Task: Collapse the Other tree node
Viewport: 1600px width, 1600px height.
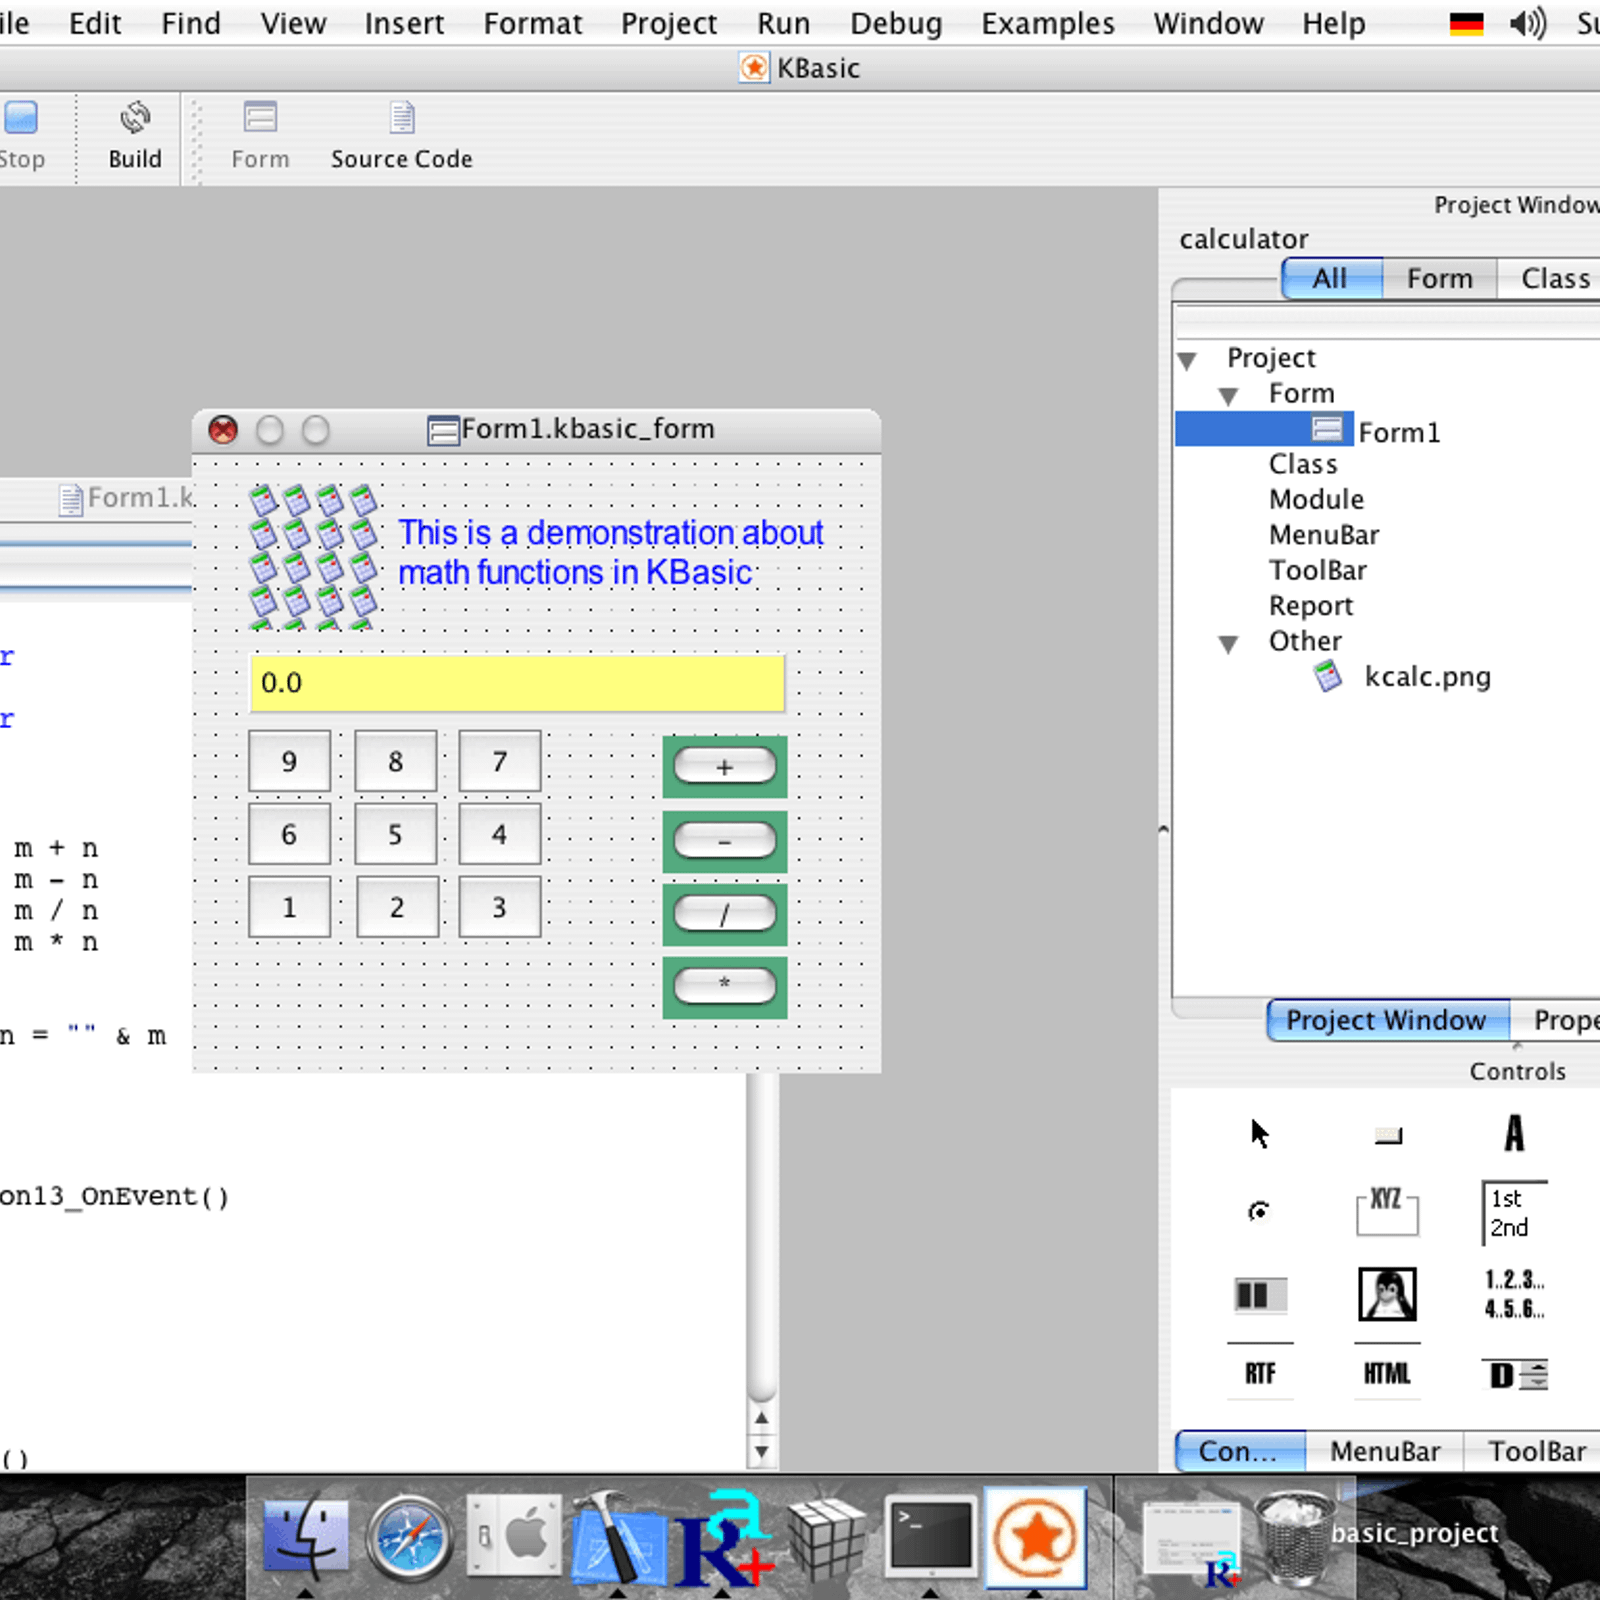Action: pos(1229,644)
